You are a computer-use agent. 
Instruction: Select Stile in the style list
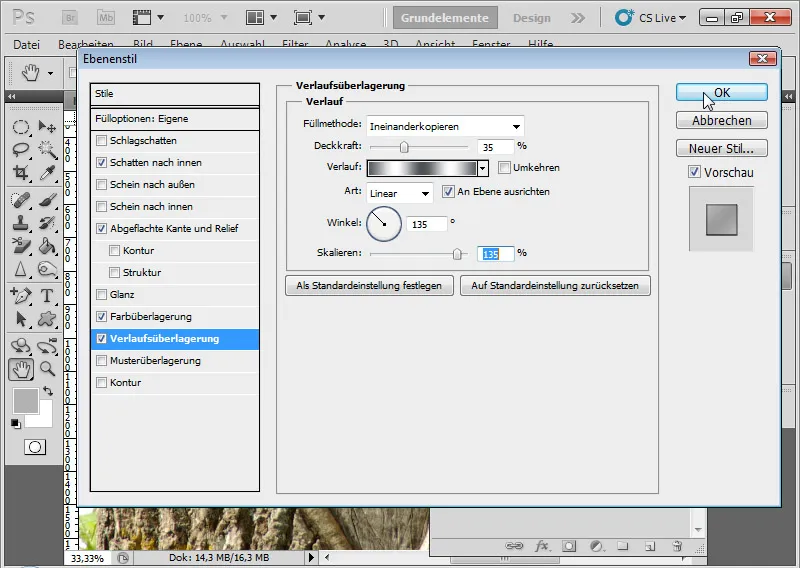point(174,94)
